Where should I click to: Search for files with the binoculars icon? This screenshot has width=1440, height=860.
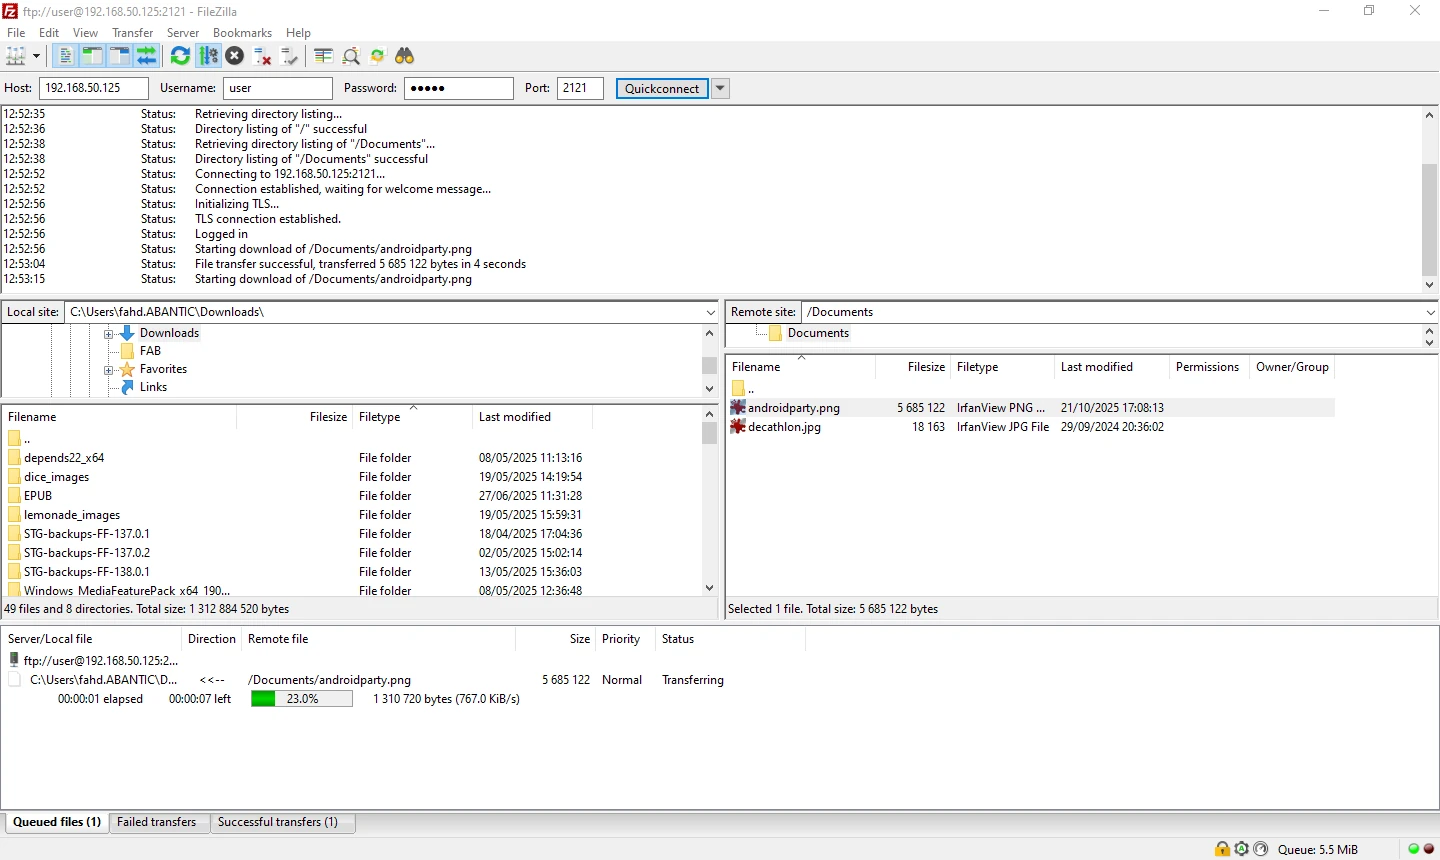point(406,56)
